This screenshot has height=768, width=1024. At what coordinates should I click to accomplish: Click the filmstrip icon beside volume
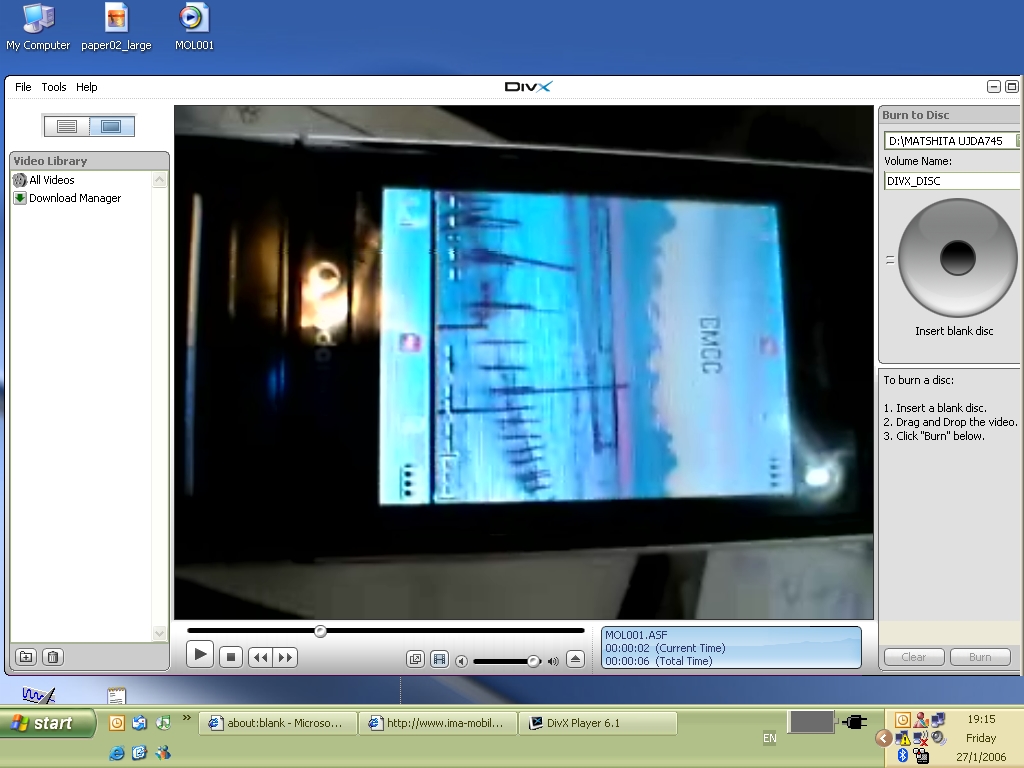[439, 659]
